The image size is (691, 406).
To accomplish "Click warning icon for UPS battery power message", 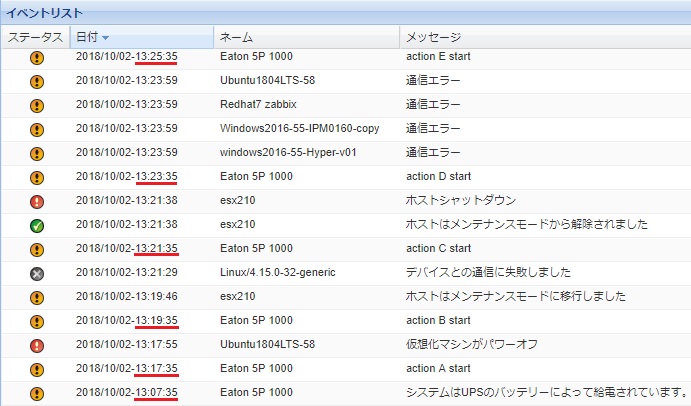I will point(36,393).
